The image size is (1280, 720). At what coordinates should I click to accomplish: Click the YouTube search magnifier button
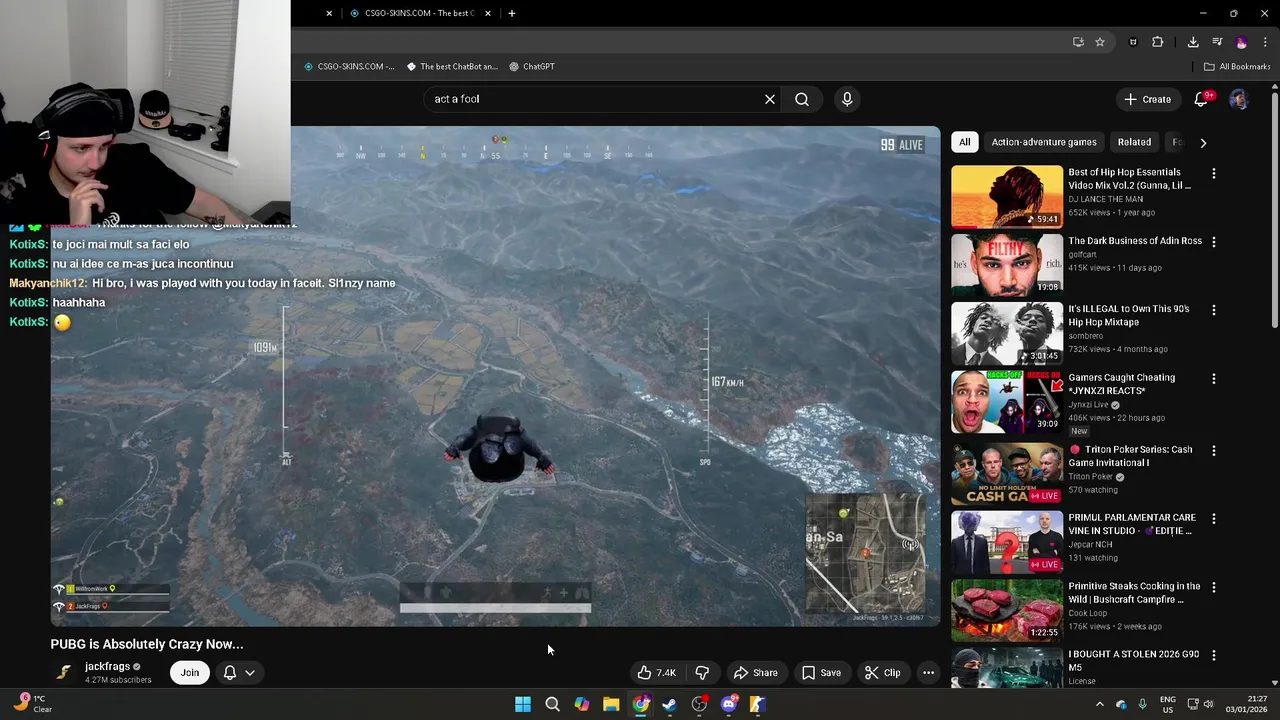(802, 99)
